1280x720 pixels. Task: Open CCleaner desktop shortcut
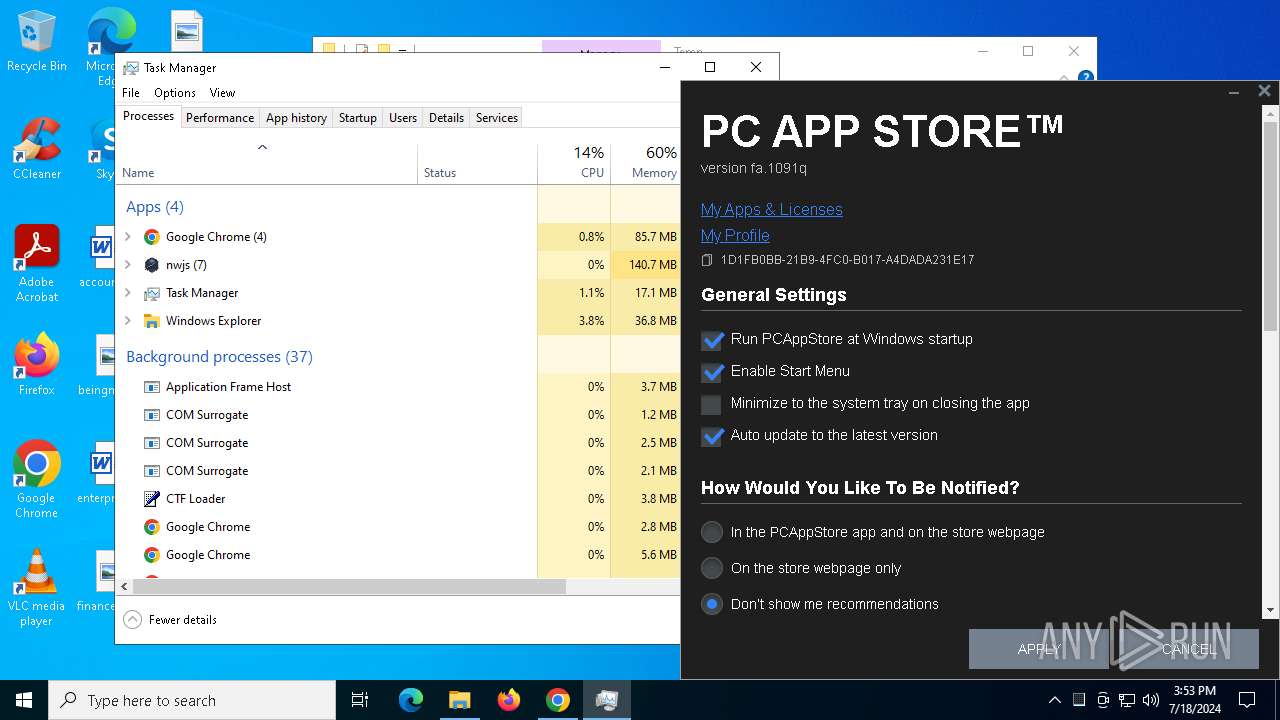coord(37,148)
